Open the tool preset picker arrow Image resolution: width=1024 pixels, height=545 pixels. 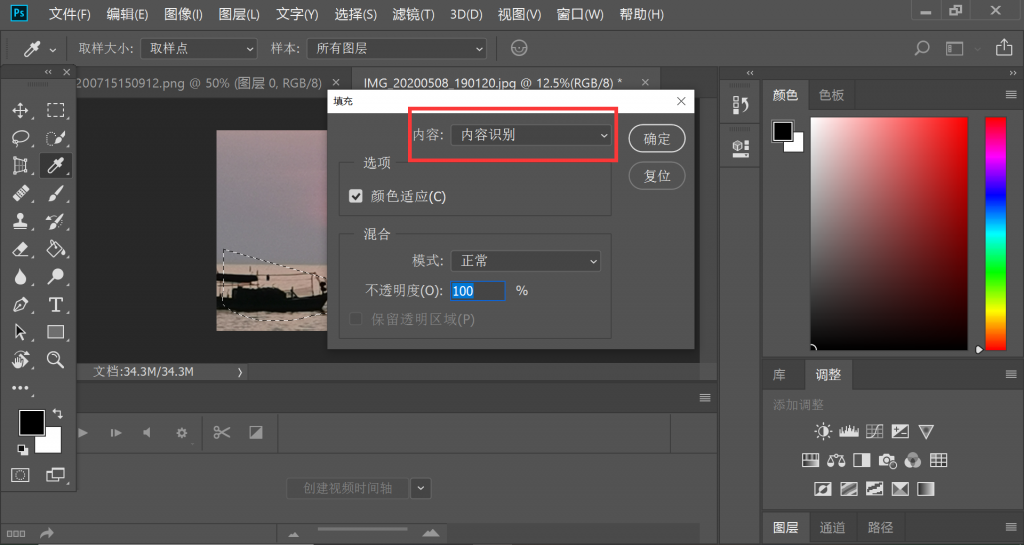point(53,50)
